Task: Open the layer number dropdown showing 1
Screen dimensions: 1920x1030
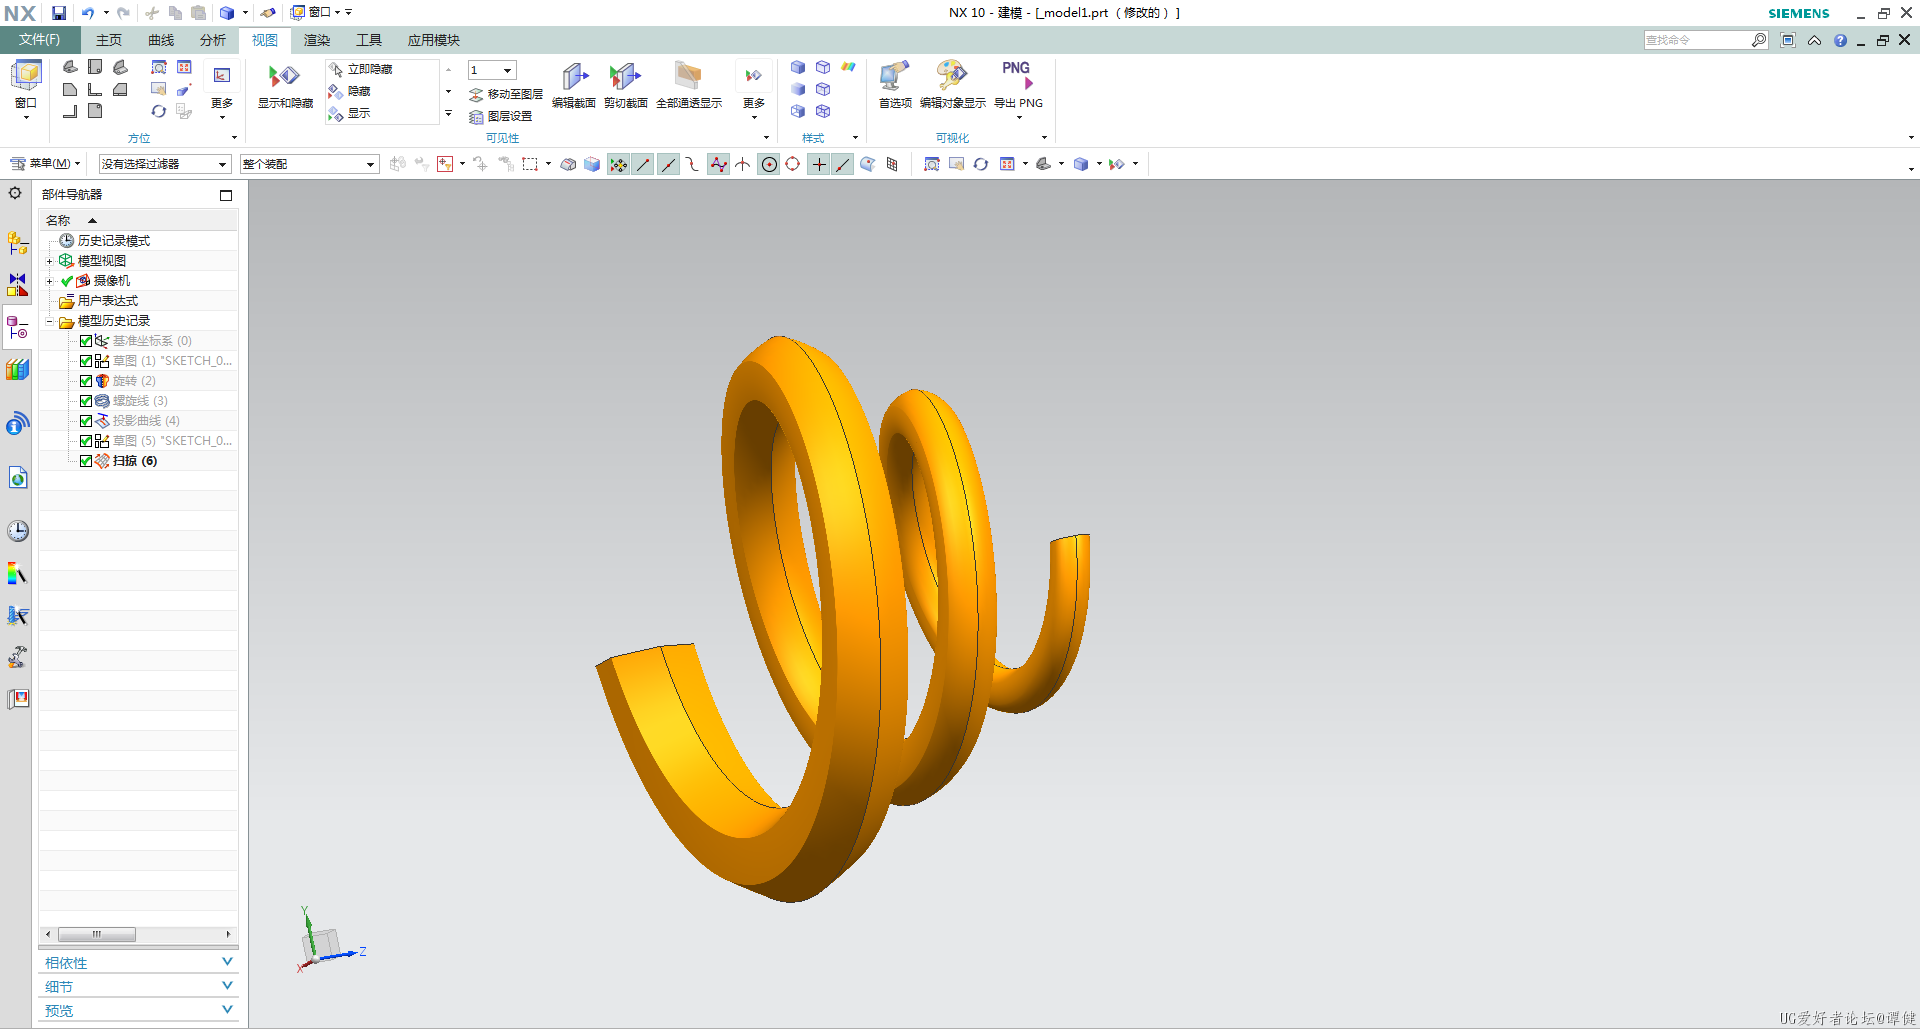Action: pyautogui.click(x=492, y=70)
